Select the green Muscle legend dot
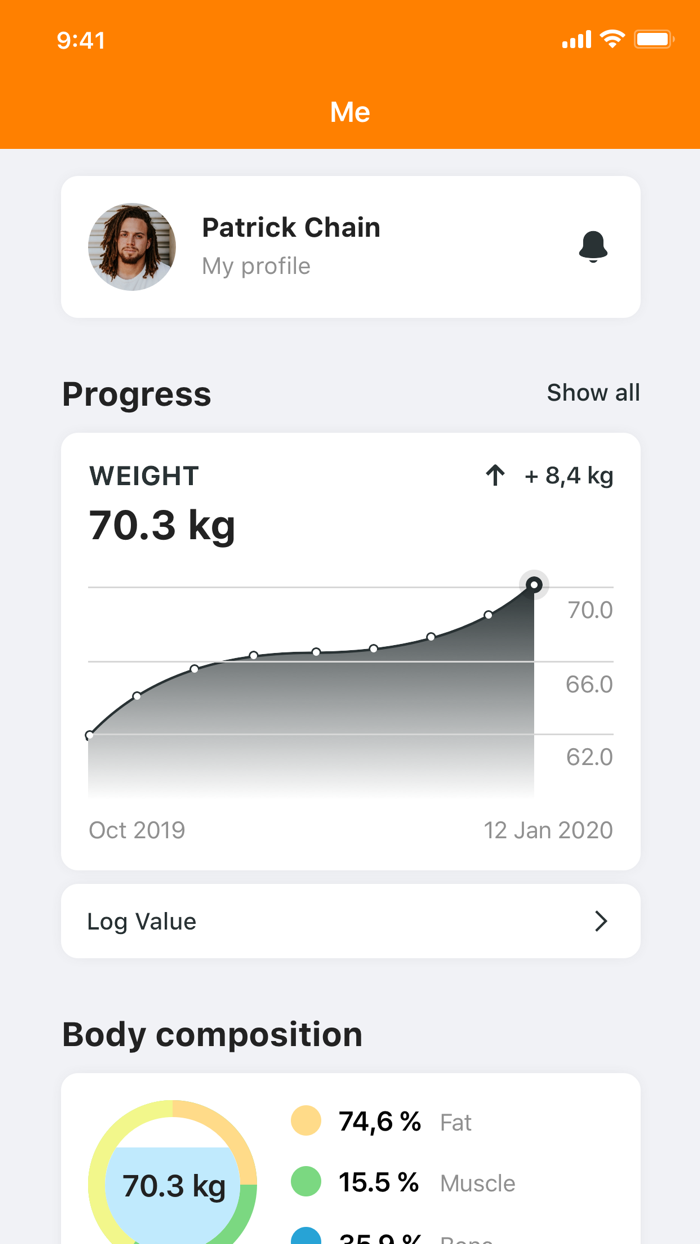The image size is (700, 1244). (306, 1182)
